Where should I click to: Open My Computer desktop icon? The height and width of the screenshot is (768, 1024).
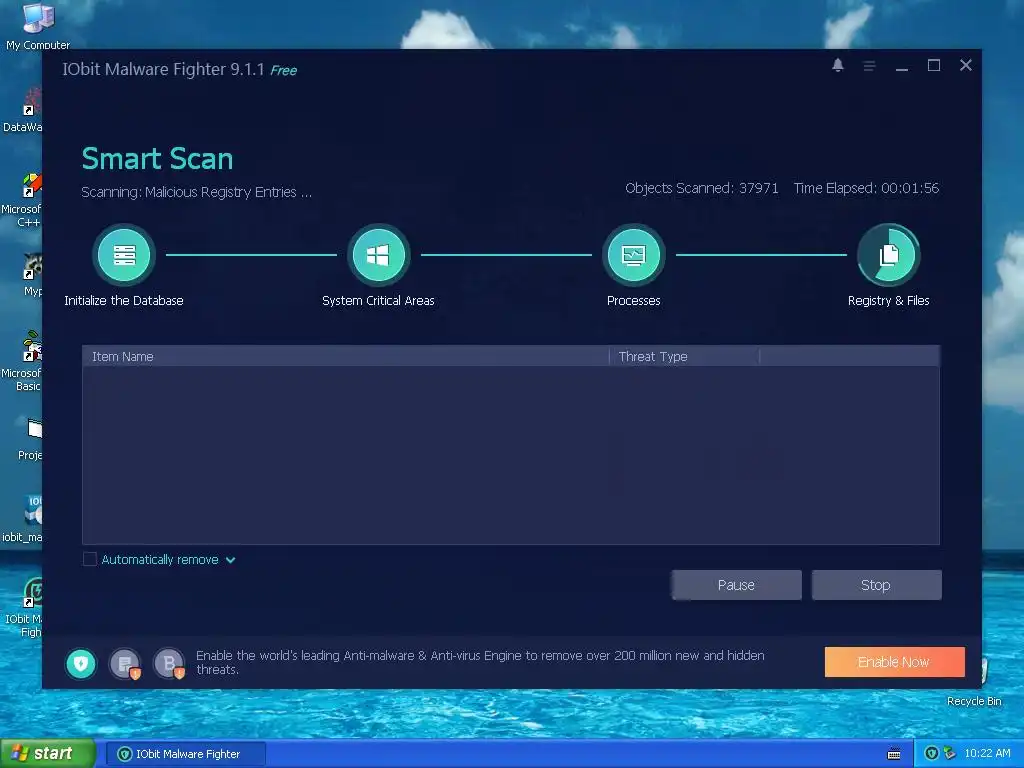click(38, 26)
